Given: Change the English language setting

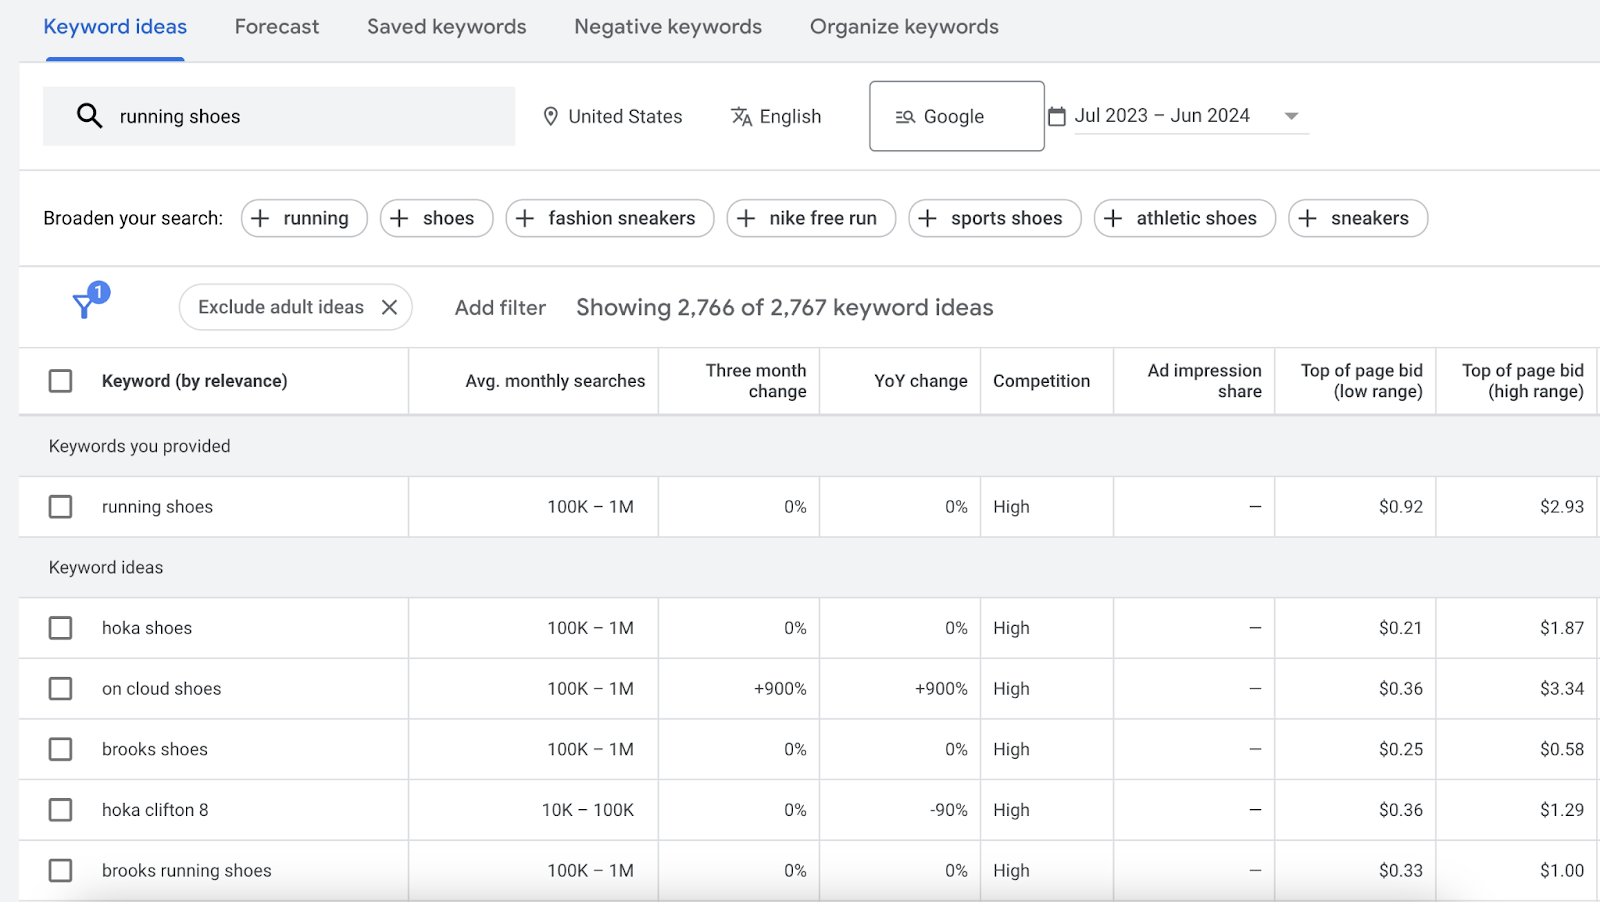Looking at the screenshot, I should pyautogui.click(x=776, y=117).
